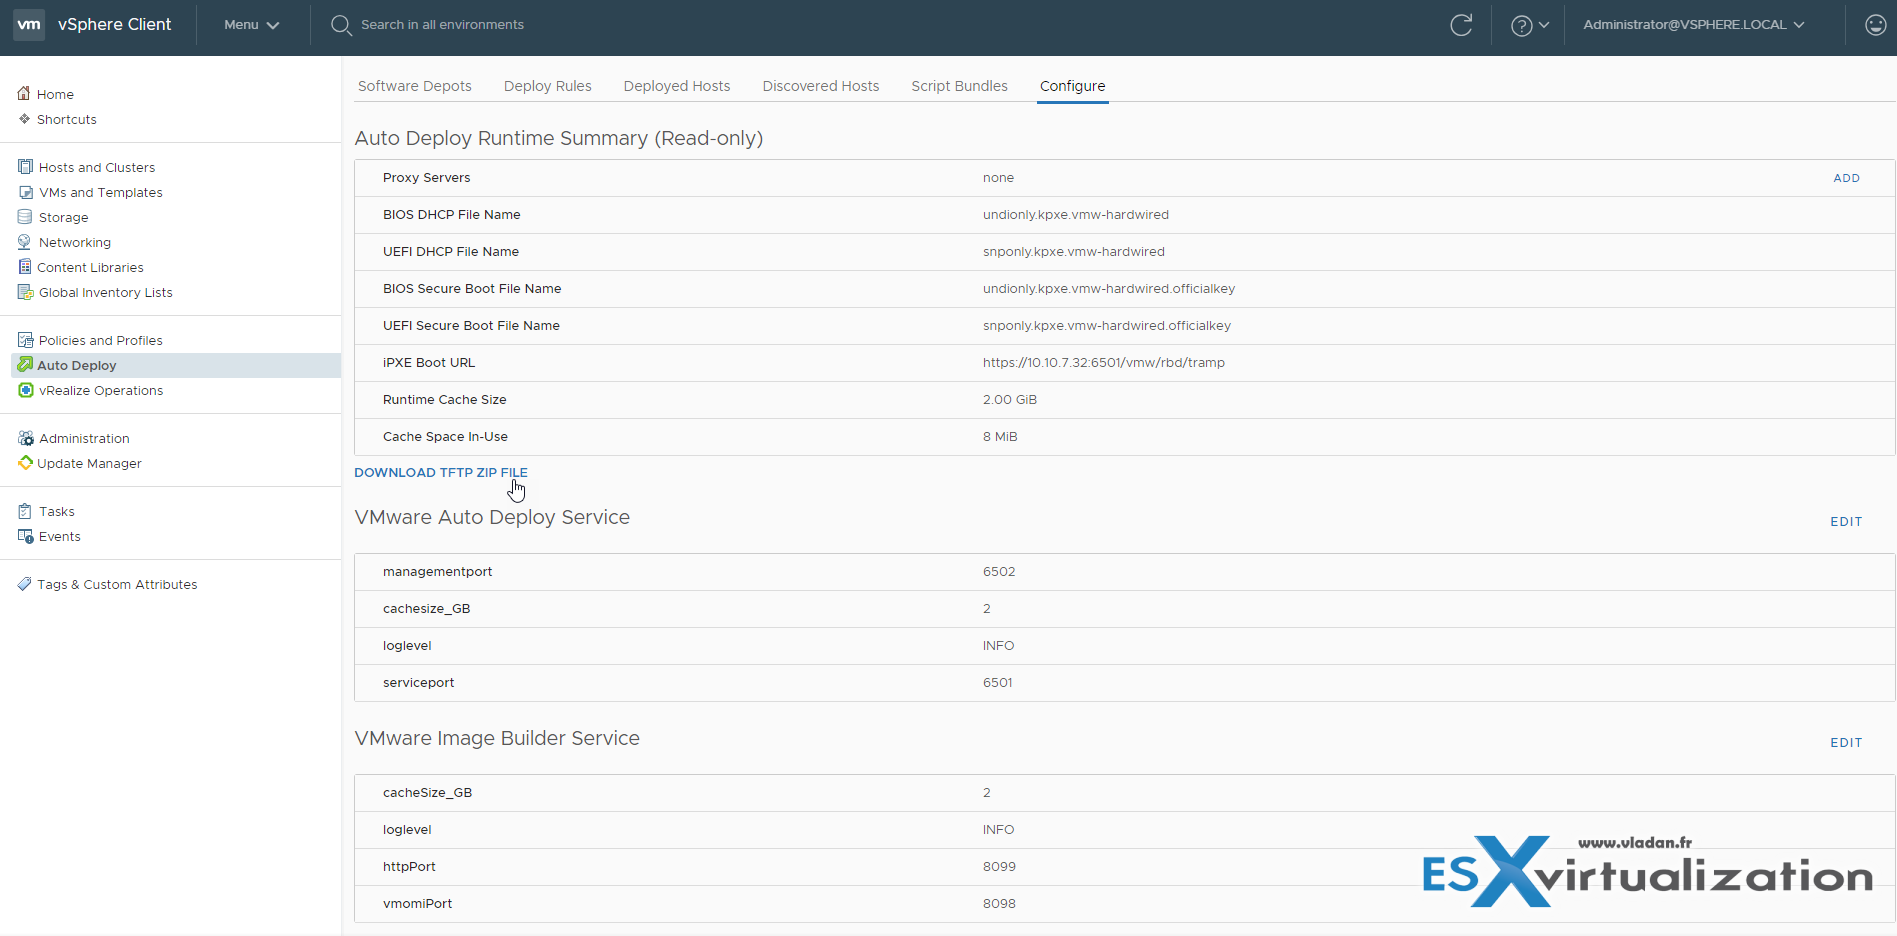Open the Deployed Hosts tab
The width and height of the screenshot is (1897, 936).
pos(677,86)
